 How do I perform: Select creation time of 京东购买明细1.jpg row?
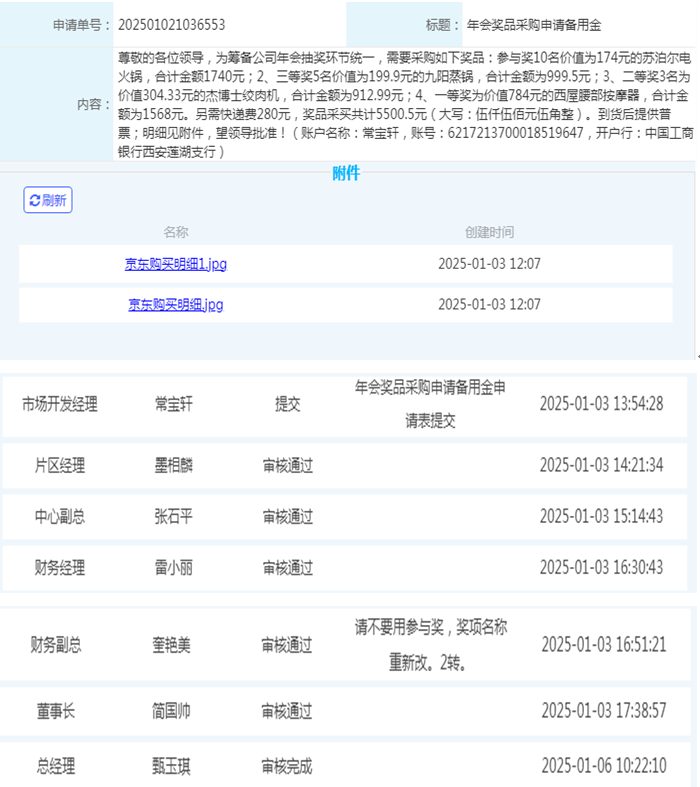(489, 264)
